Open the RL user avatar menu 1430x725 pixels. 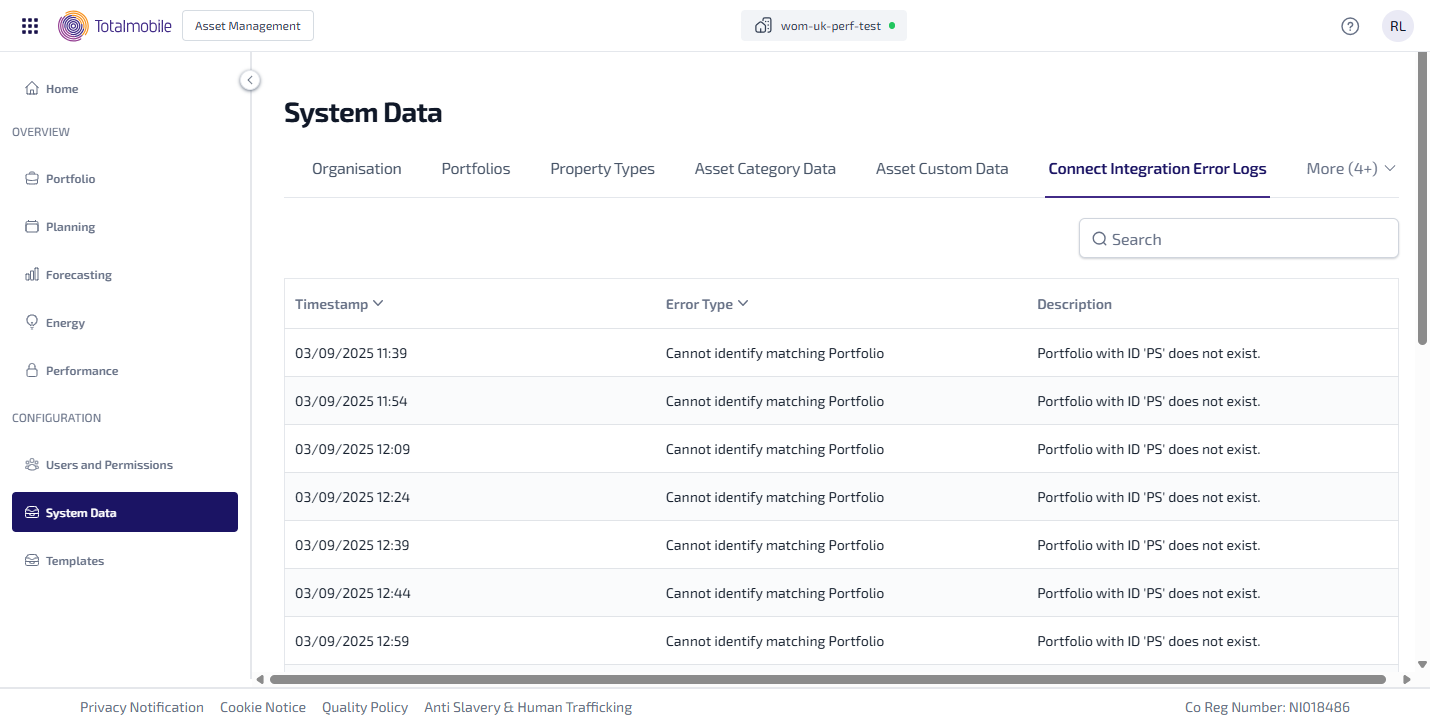(x=1397, y=26)
